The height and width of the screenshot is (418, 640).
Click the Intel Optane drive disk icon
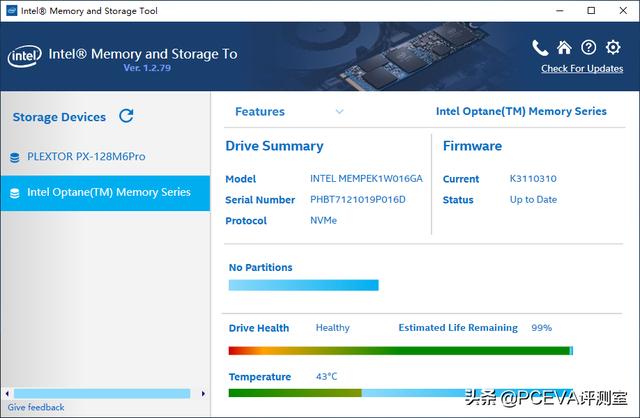14,193
